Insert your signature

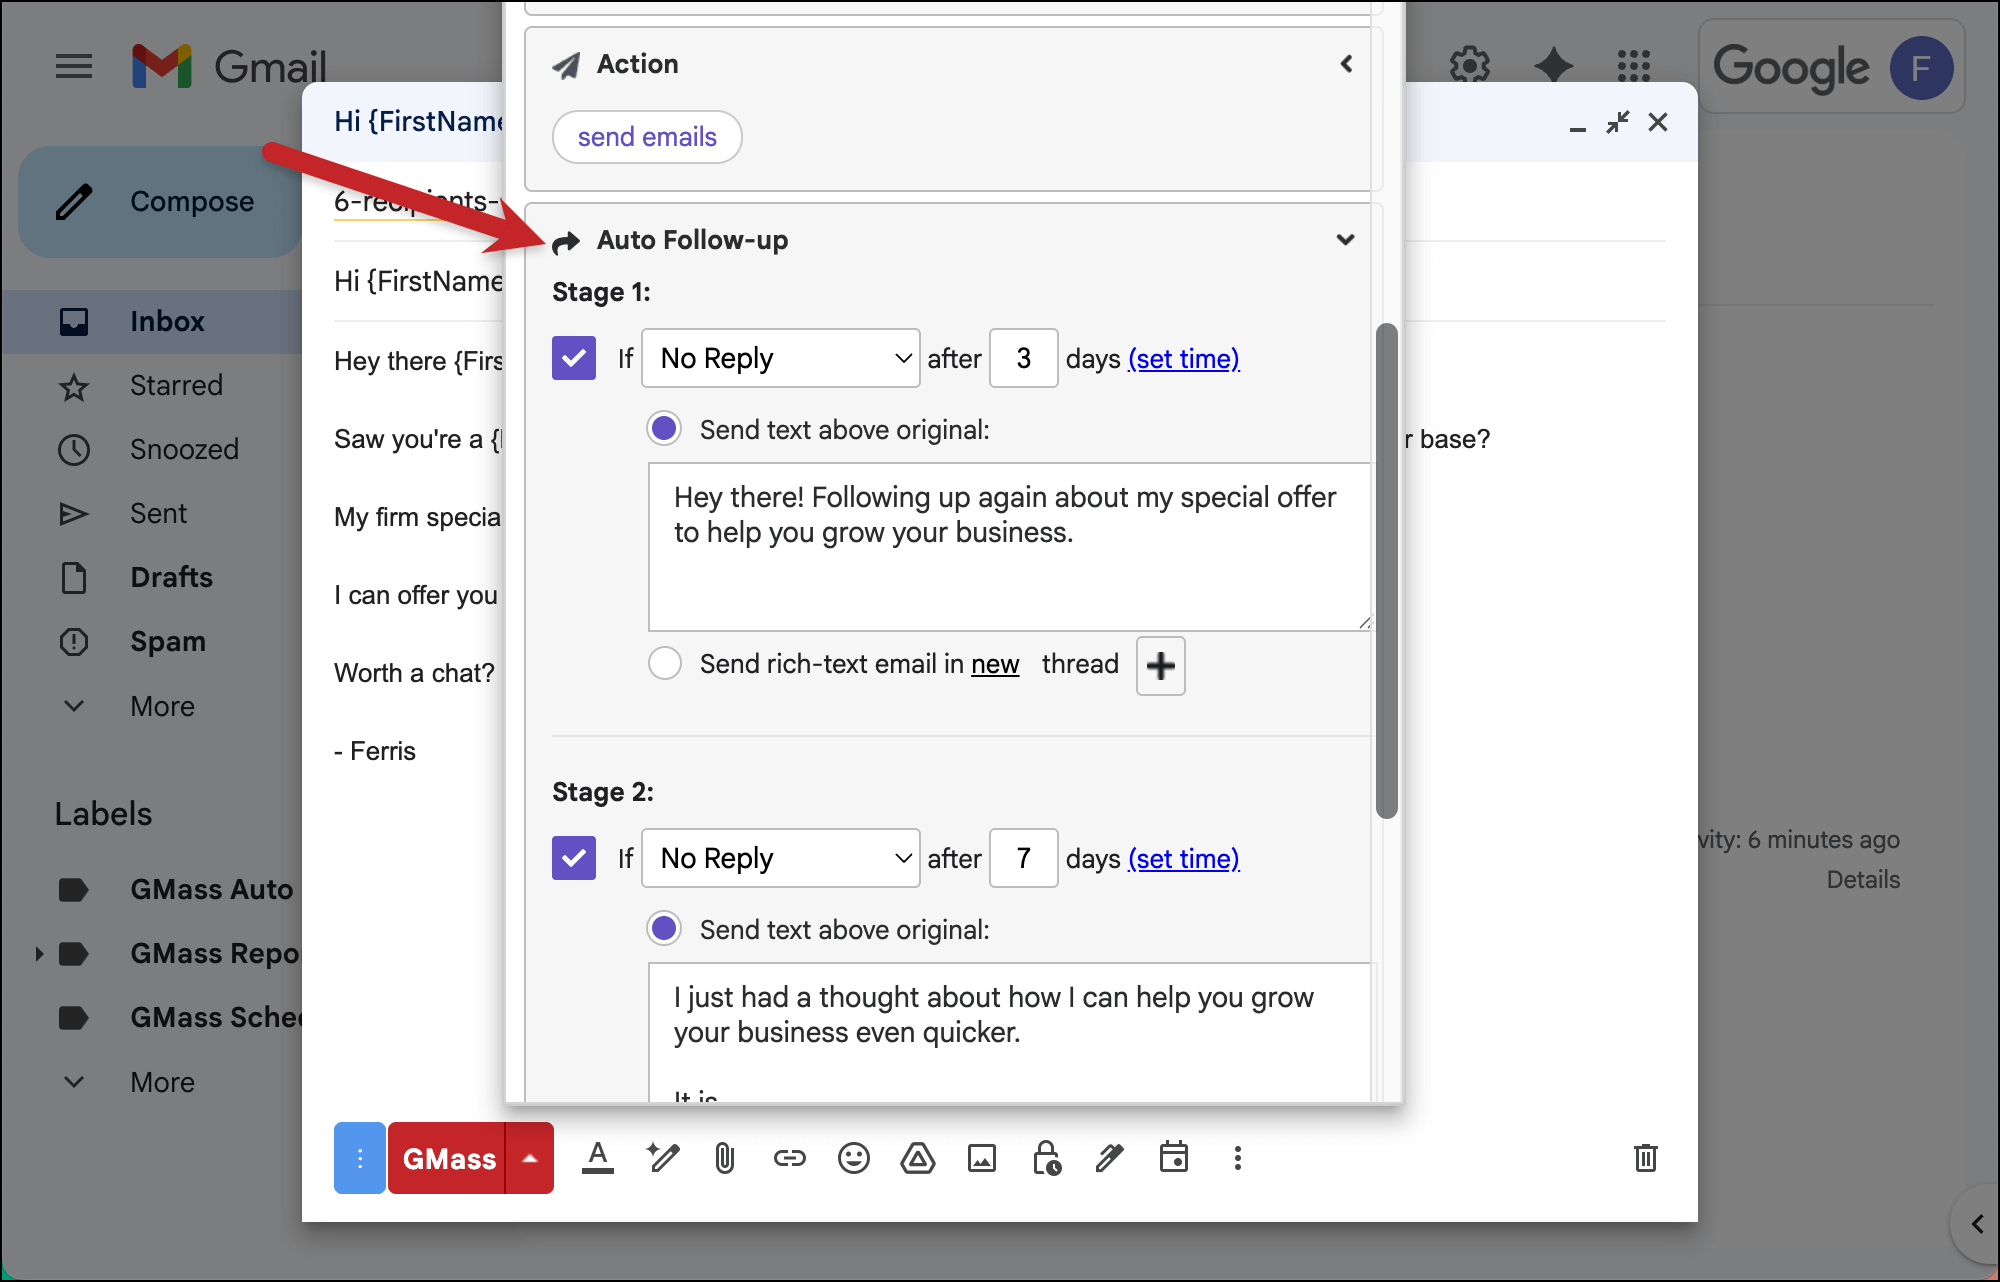click(x=1108, y=1158)
